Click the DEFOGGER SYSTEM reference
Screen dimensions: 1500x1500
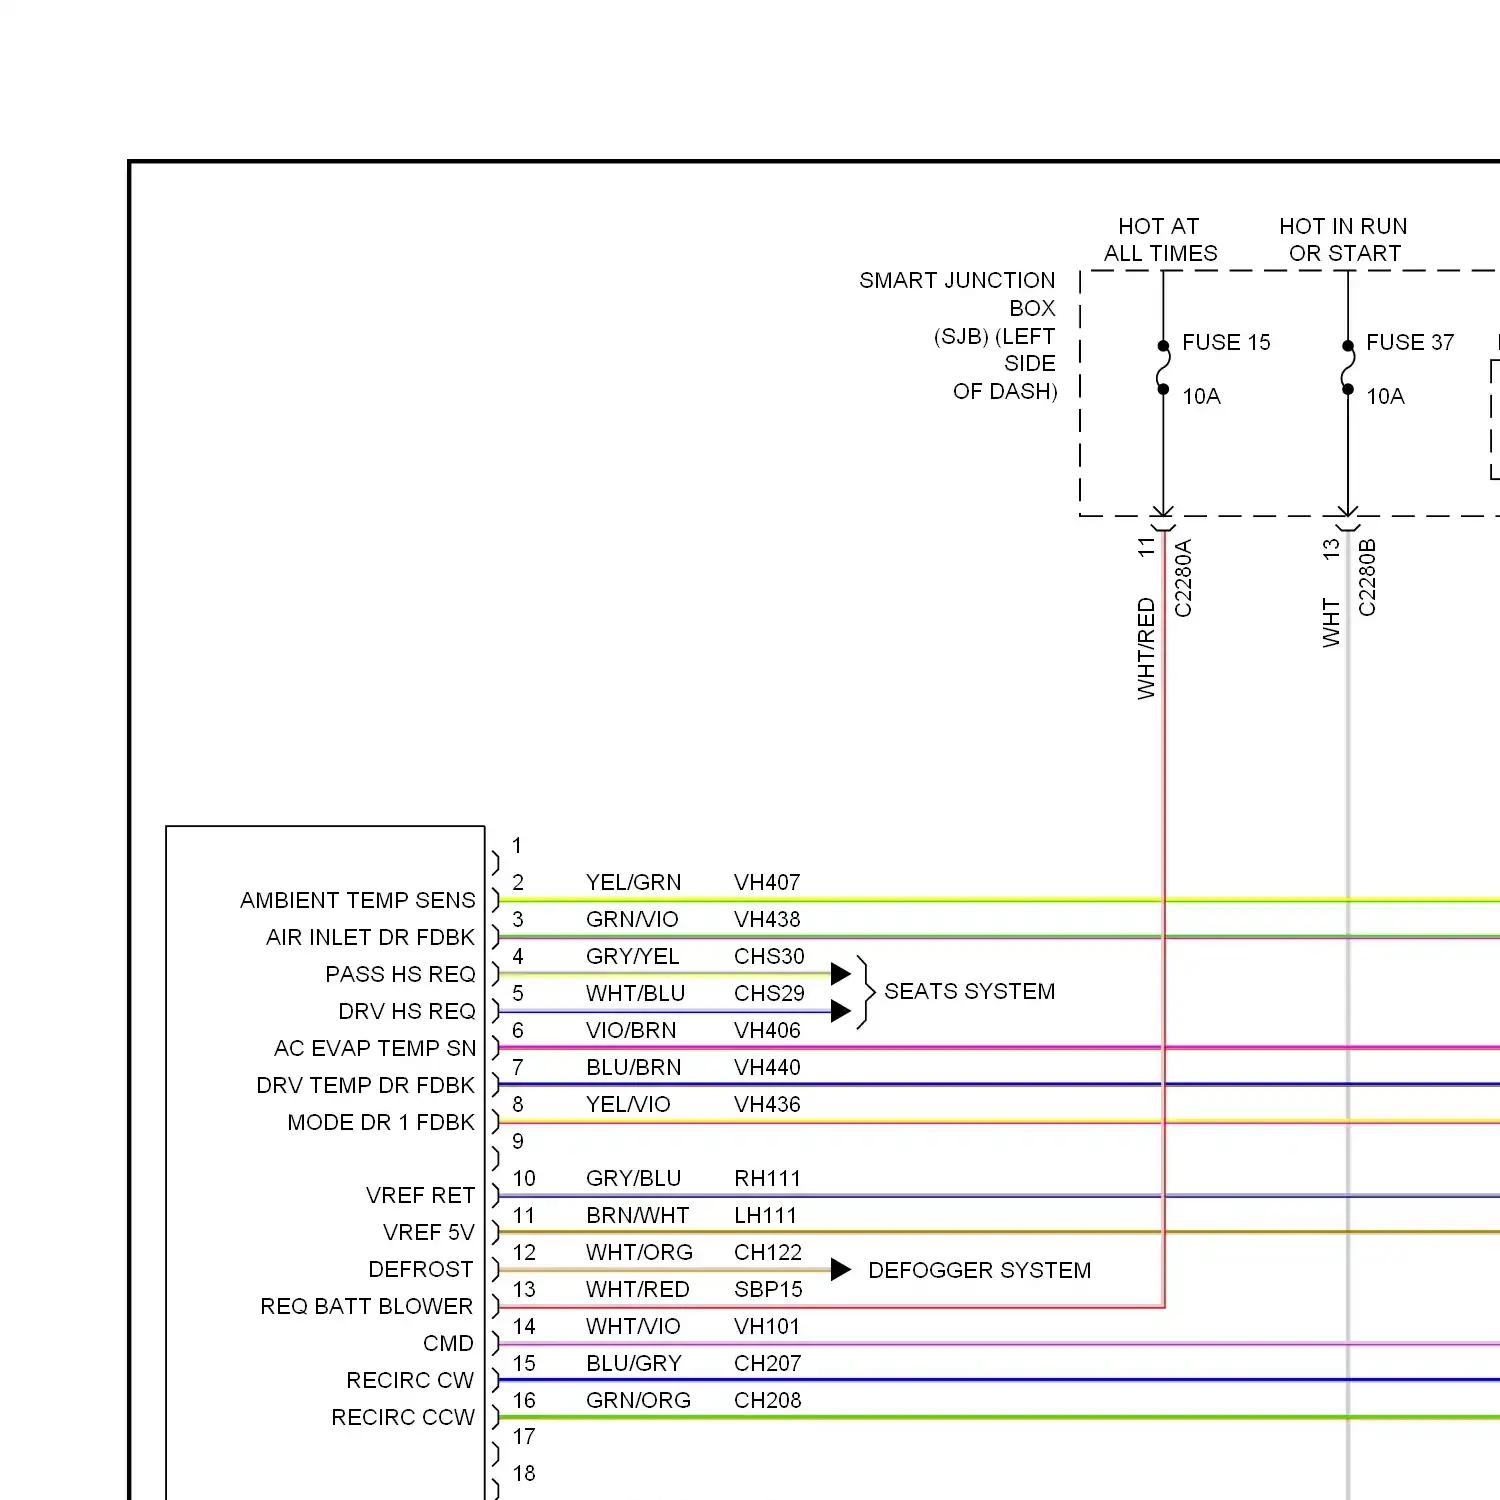pos(980,1270)
